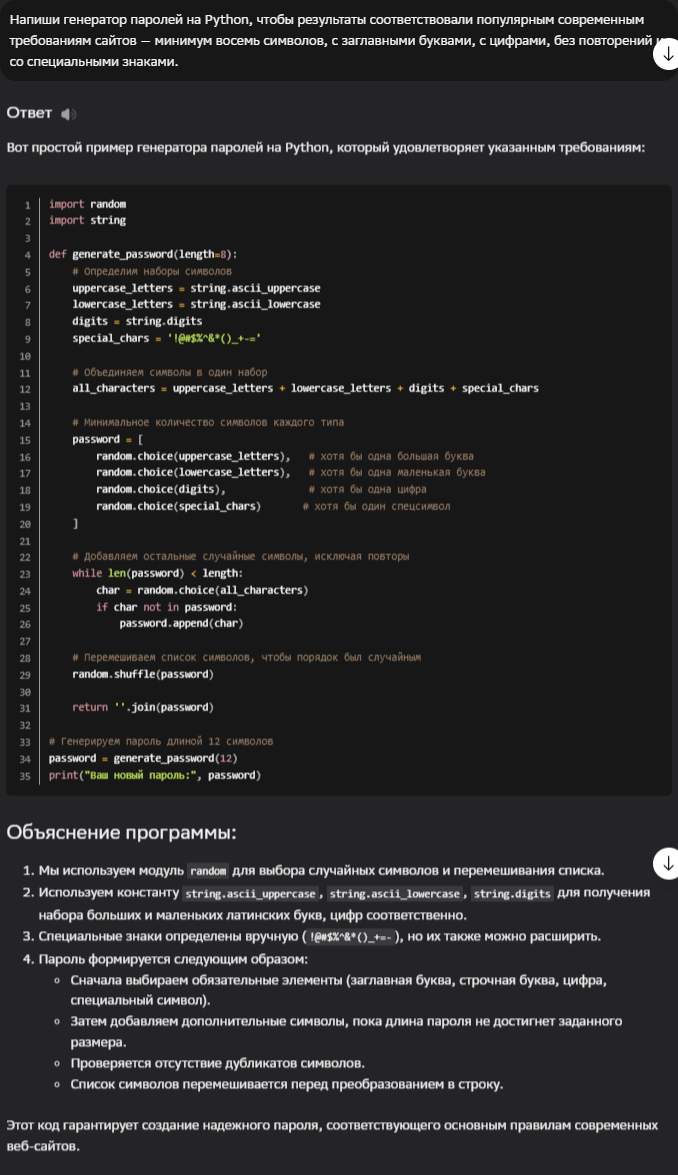
Task: Click the inline random code tag
Action: click(x=209, y=871)
